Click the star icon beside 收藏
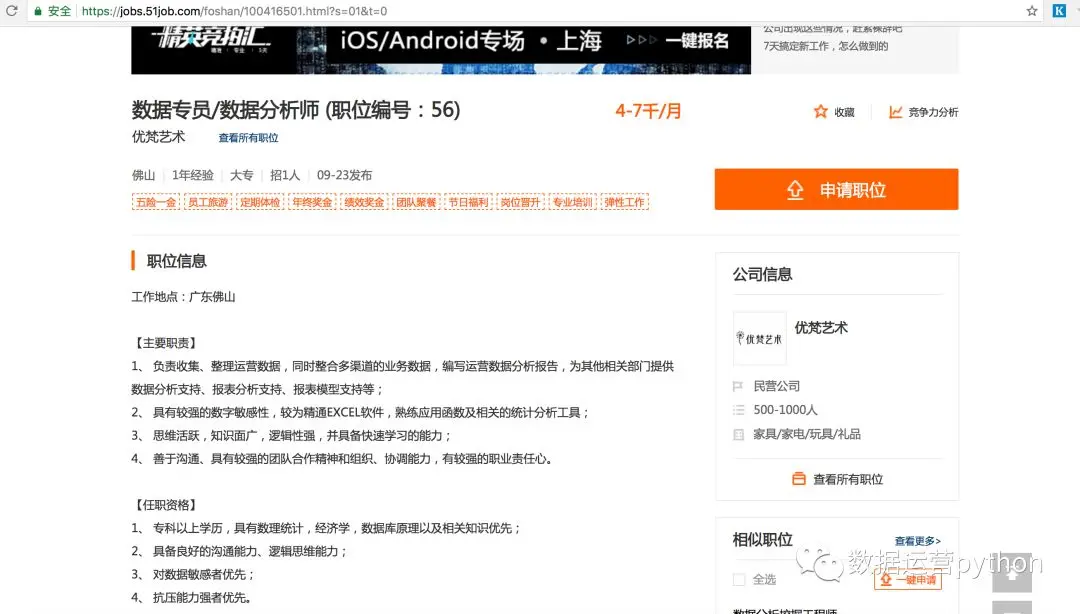Image resolution: width=1080 pixels, height=614 pixels. tap(820, 112)
